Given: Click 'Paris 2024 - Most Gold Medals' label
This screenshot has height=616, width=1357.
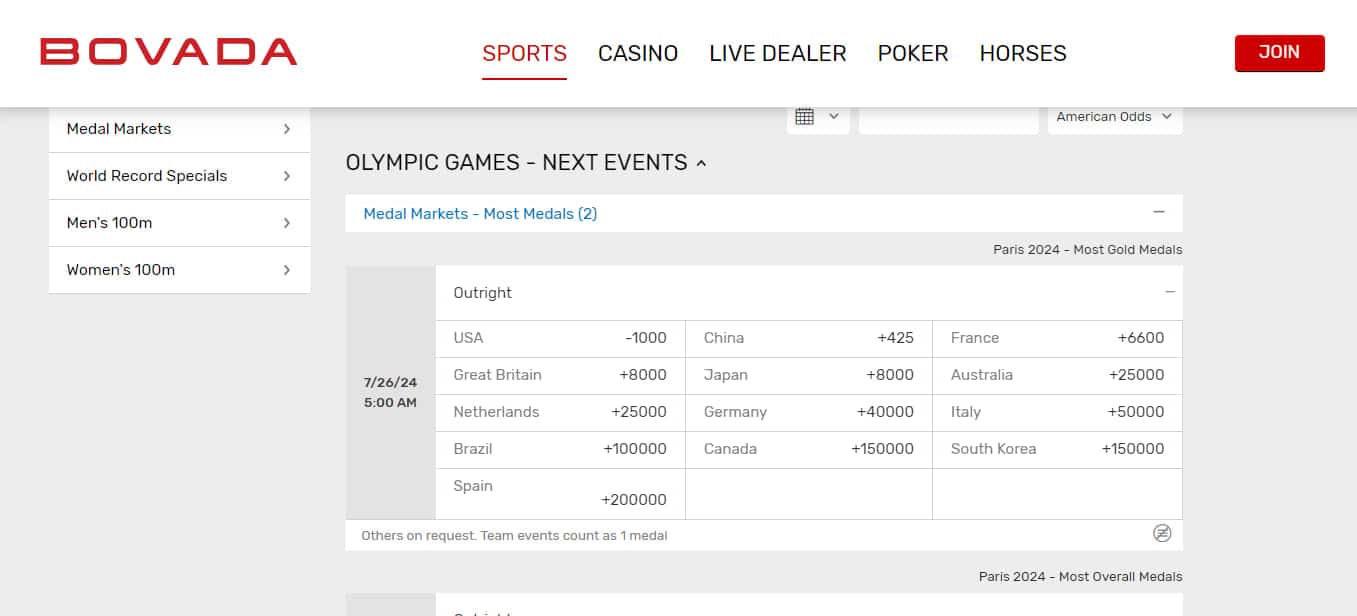Looking at the screenshot, I should point(1087,250).
